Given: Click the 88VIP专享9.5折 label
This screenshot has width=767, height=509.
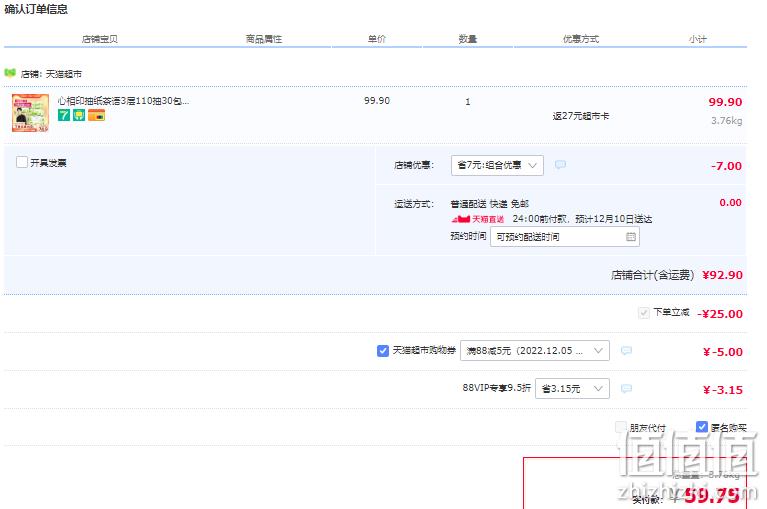Looking at the screenshot, I should 496,388.
